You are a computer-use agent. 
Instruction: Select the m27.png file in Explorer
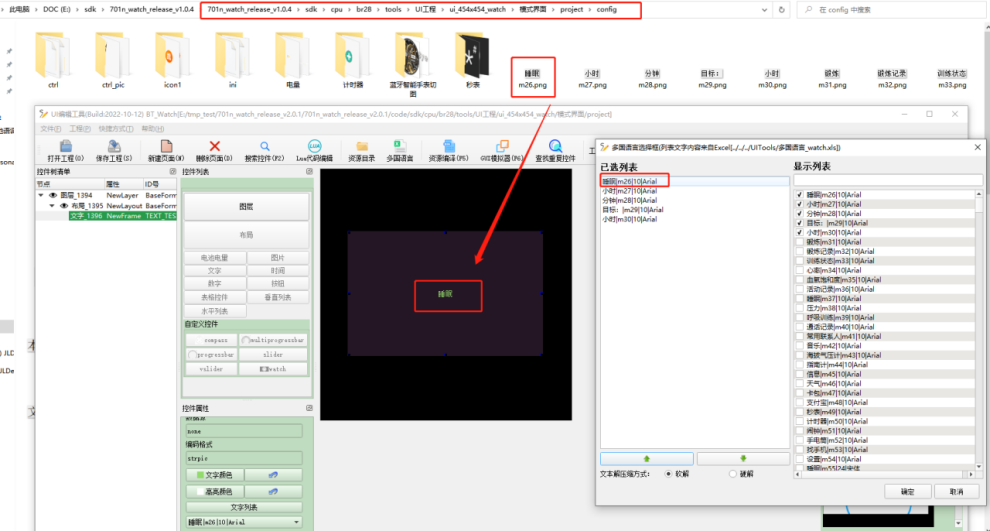click(x=592, y=79)
